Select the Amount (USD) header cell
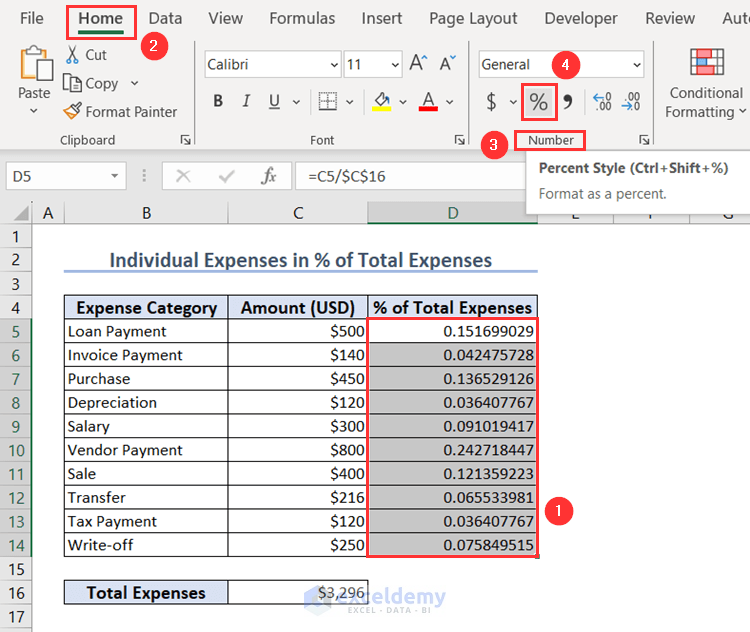 pyautogui.click(x=298, y=307)
